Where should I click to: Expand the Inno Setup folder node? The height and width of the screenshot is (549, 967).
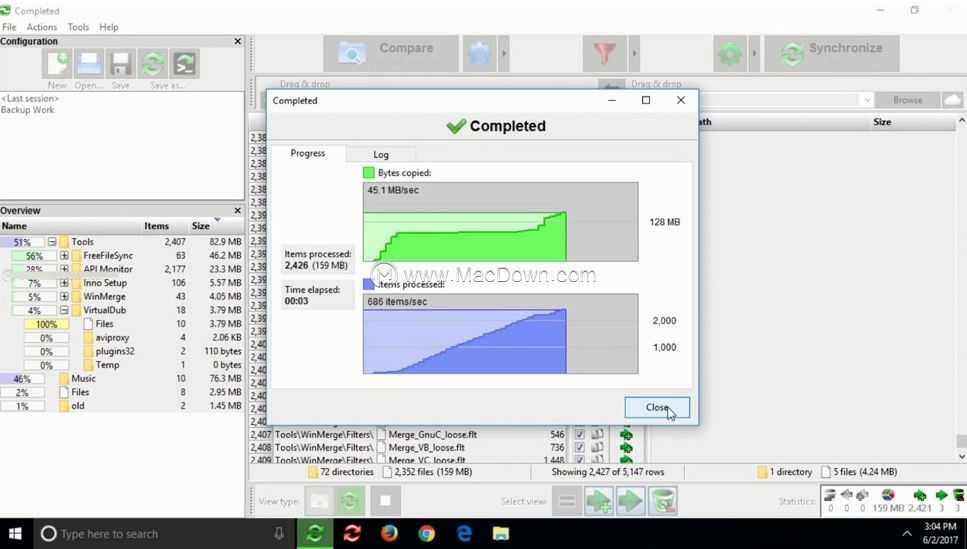(64, 283)
